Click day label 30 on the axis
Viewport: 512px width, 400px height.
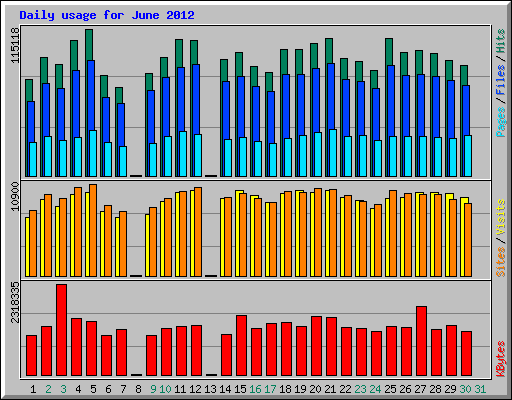pos(465,389)
